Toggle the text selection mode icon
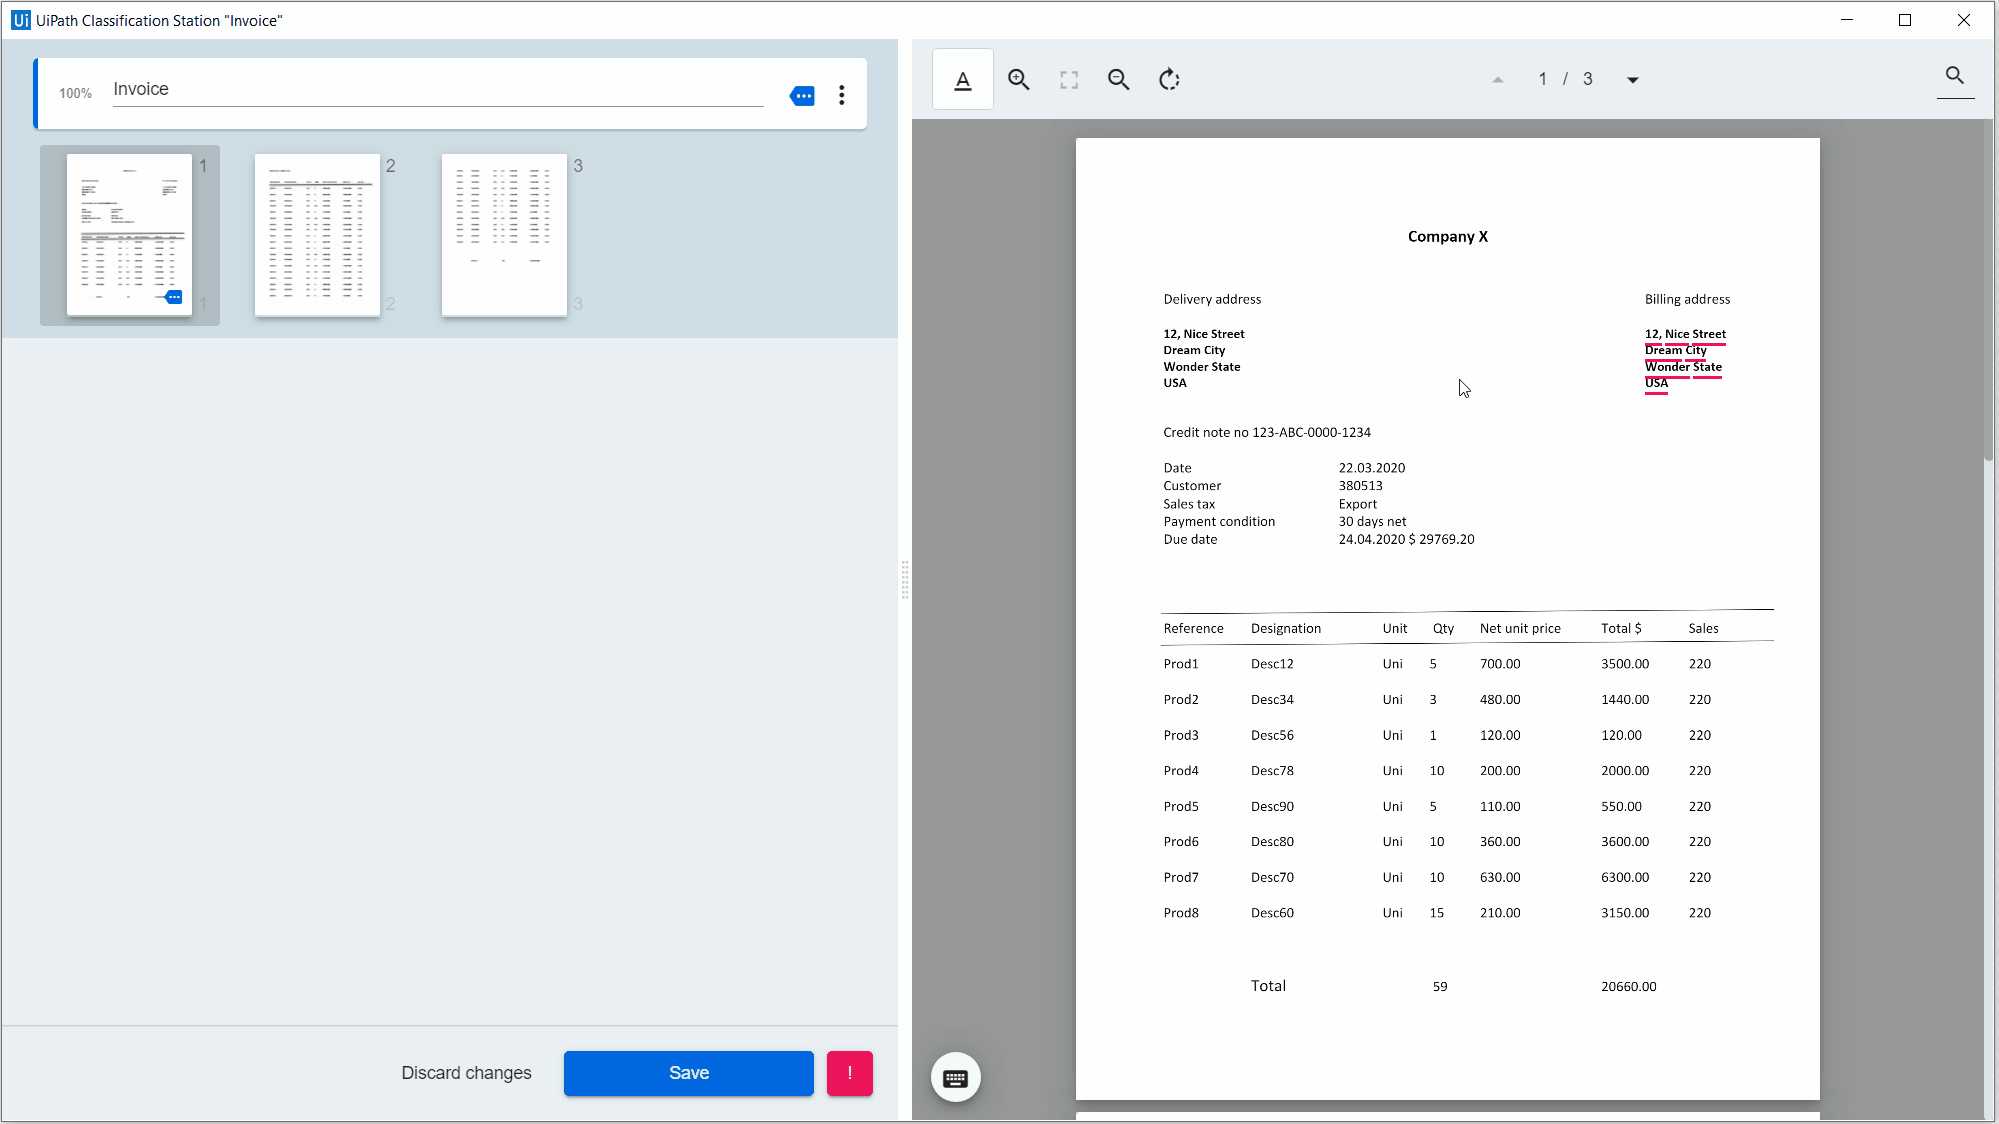Screen dimensions: 1999x1124 pos(963,80)
